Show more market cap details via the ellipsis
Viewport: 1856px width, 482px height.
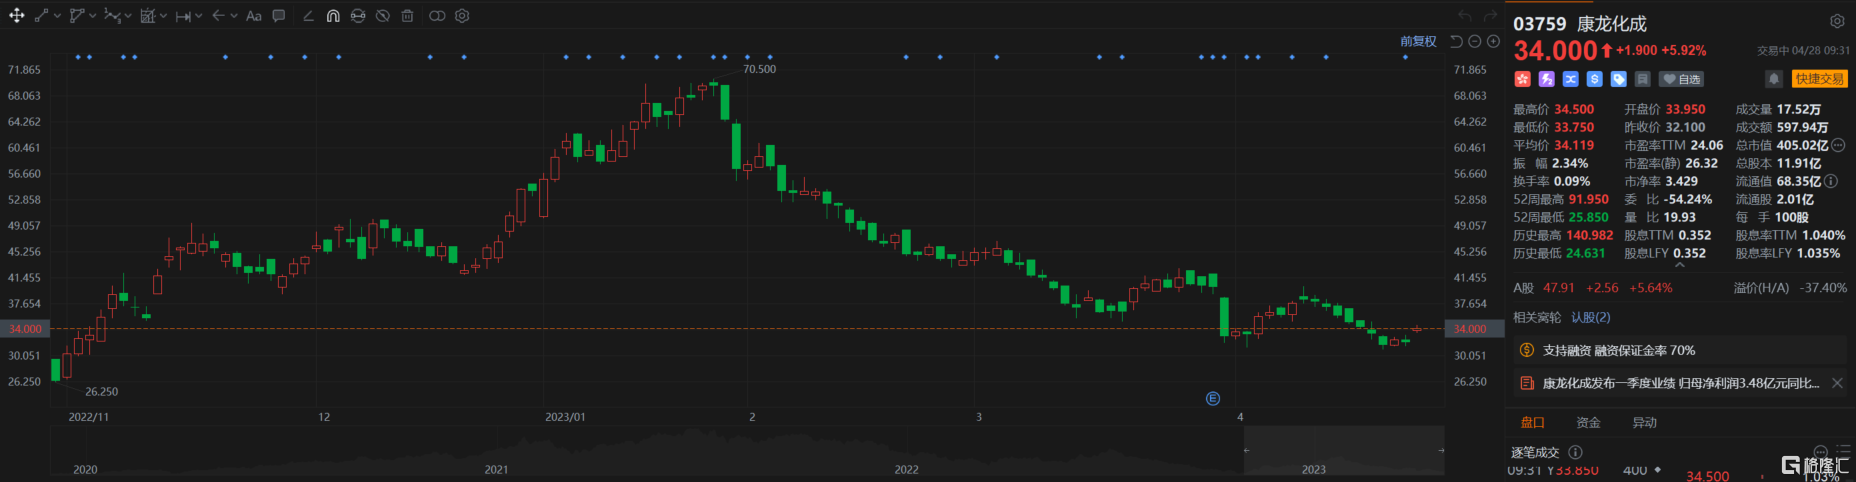tap(1838, 145)
